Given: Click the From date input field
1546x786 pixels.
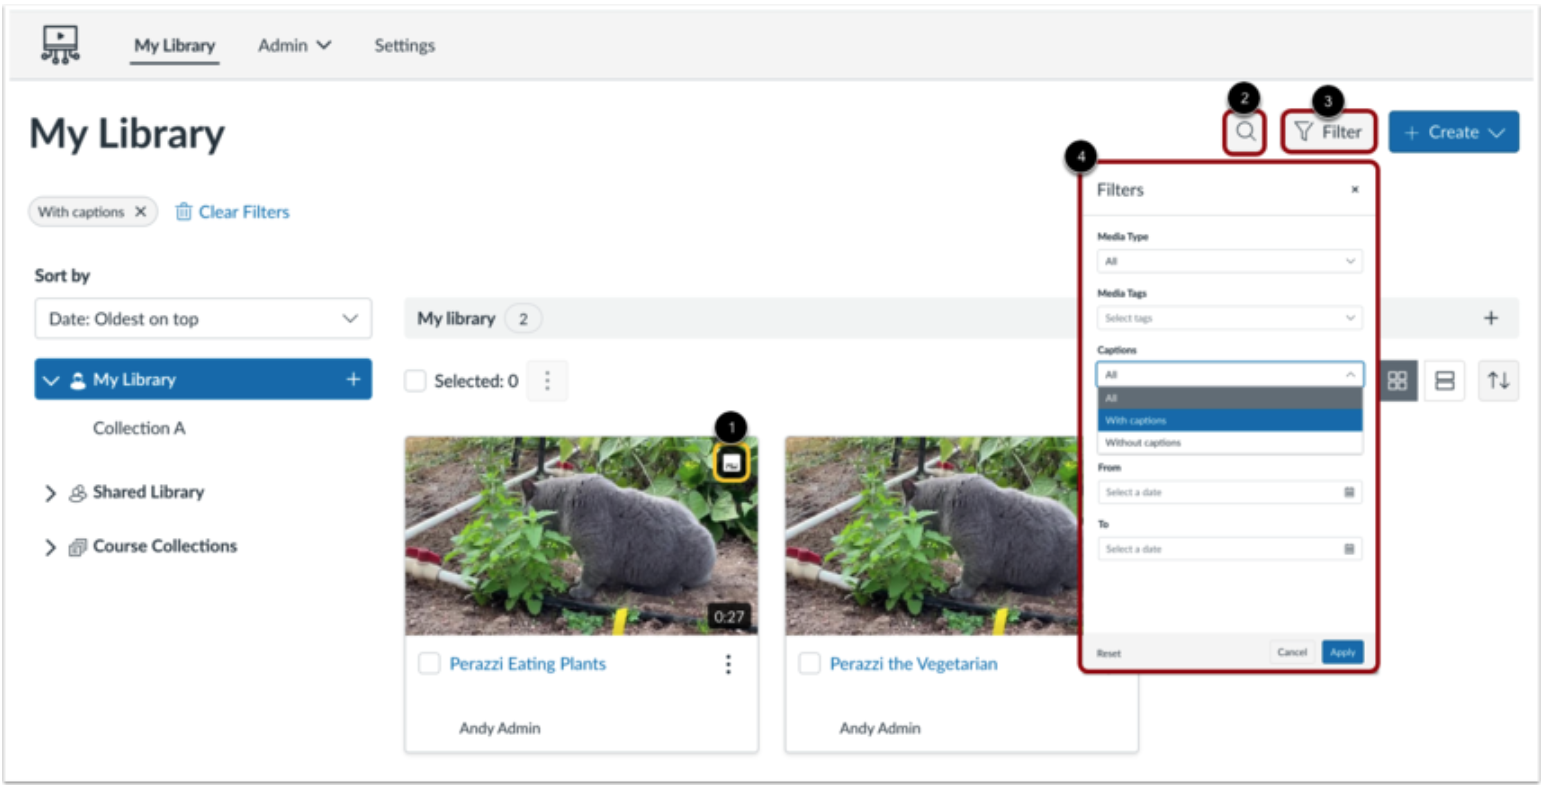Looking at the screenshot, I should click(1229, 492).
